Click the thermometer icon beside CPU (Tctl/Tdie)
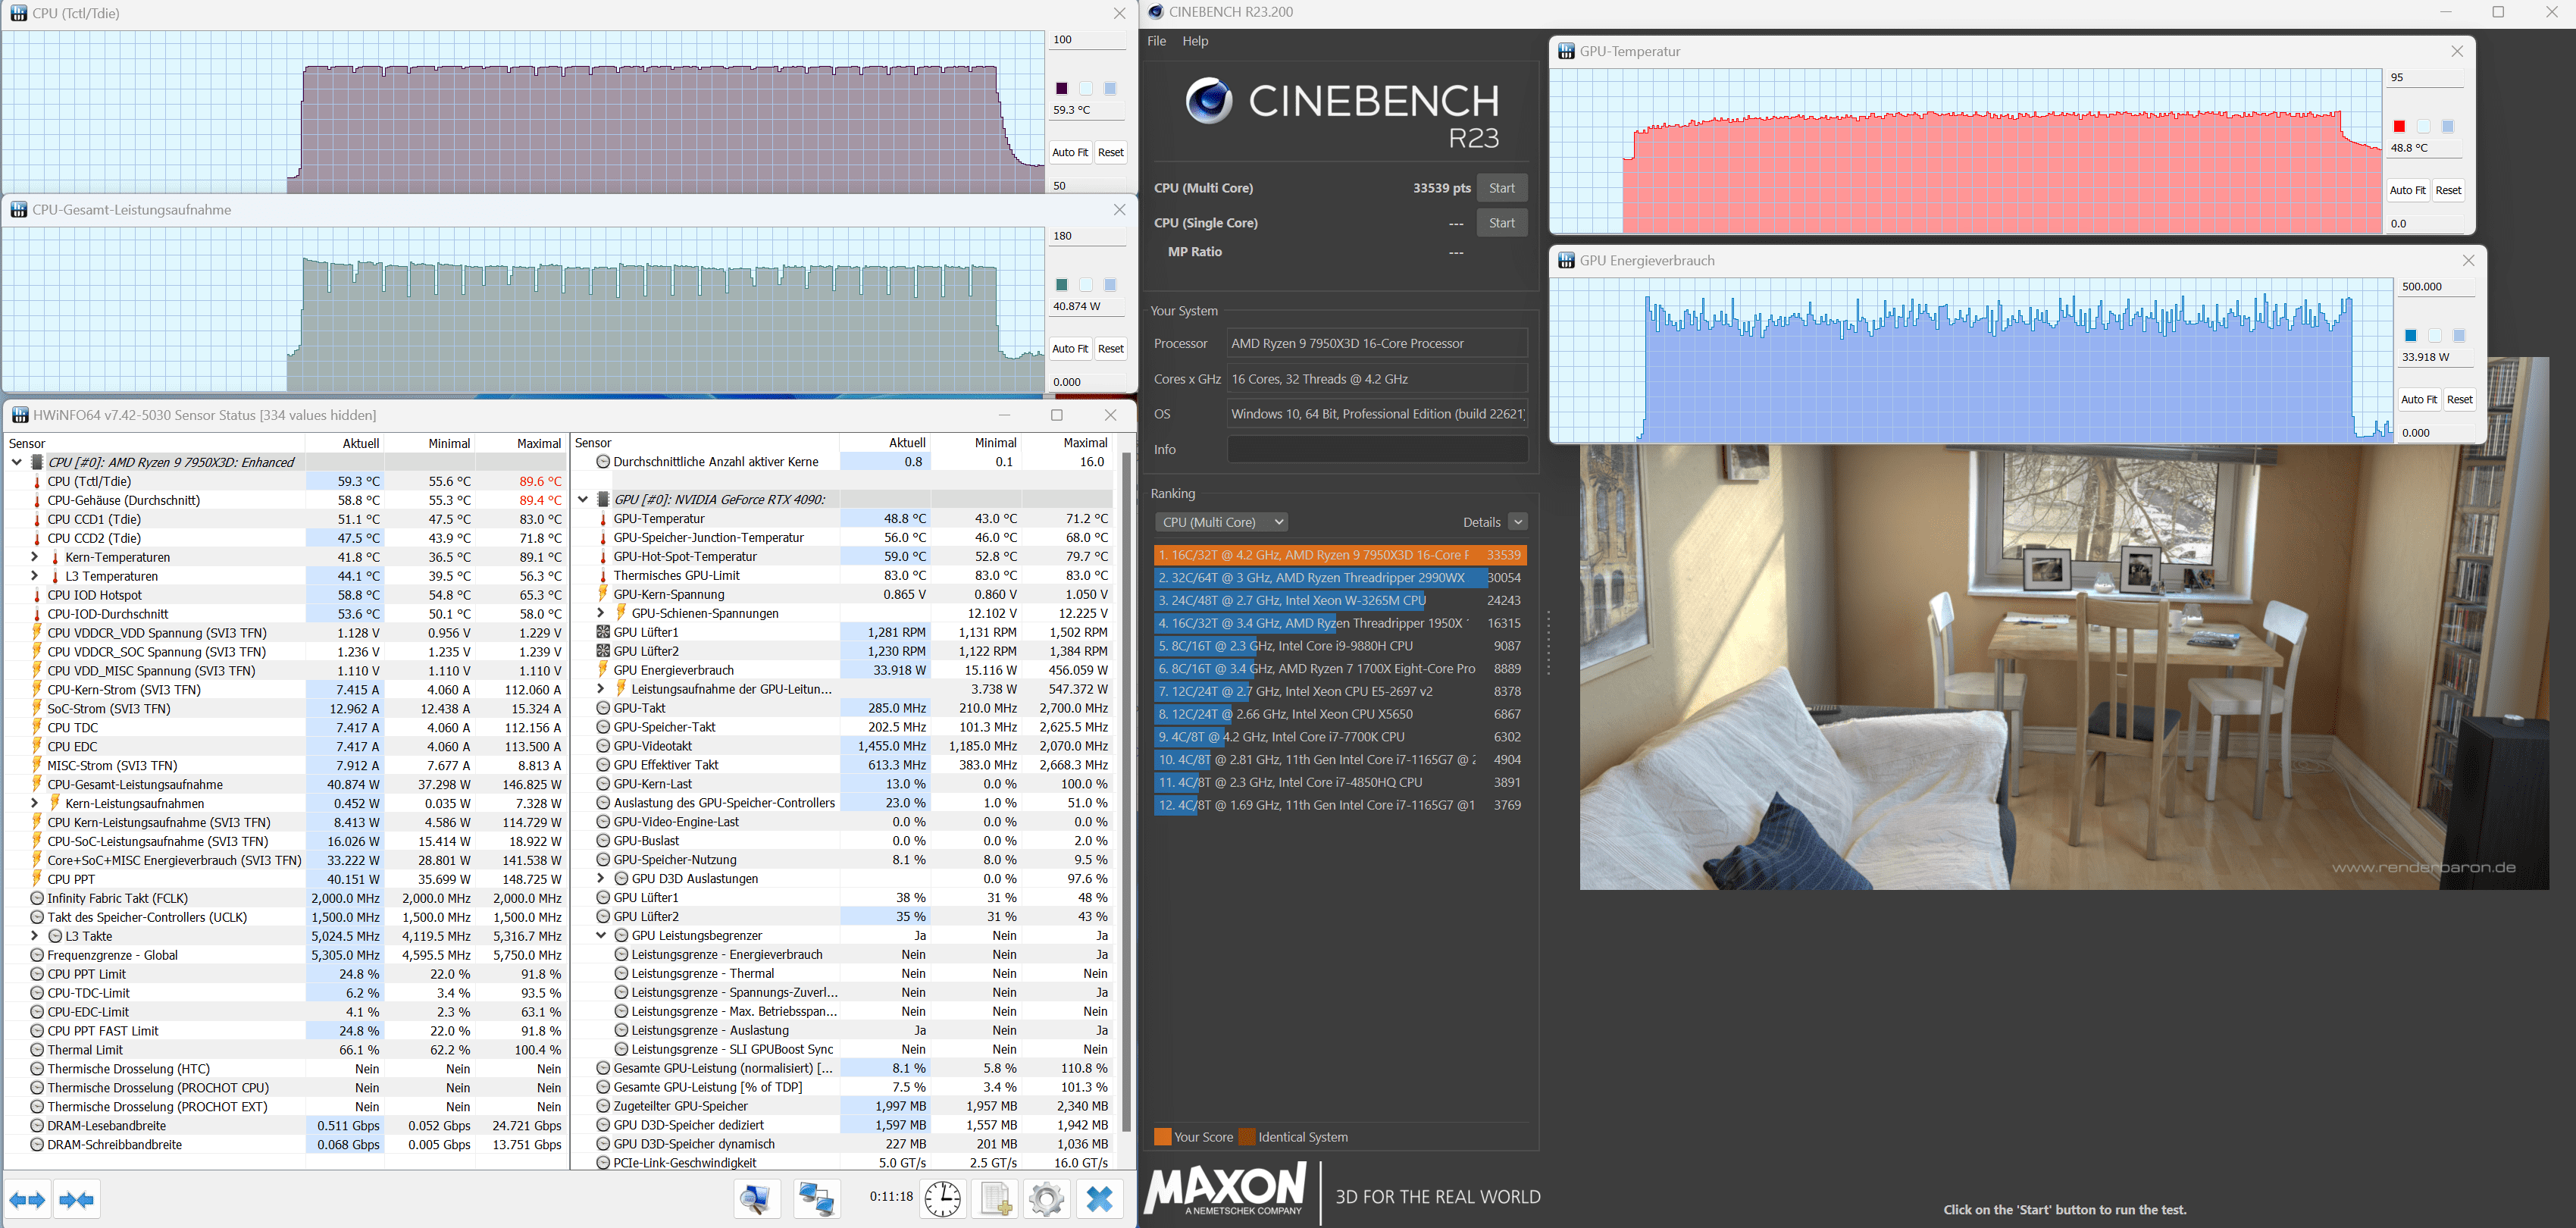The image size is (2576, 1228). (37, 482)
